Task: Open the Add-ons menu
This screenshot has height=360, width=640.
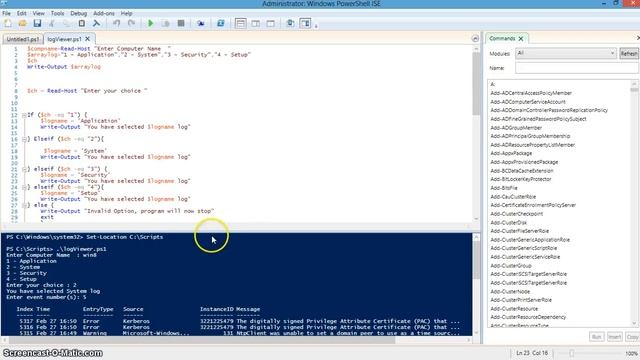Action: [x=104, y=13]
